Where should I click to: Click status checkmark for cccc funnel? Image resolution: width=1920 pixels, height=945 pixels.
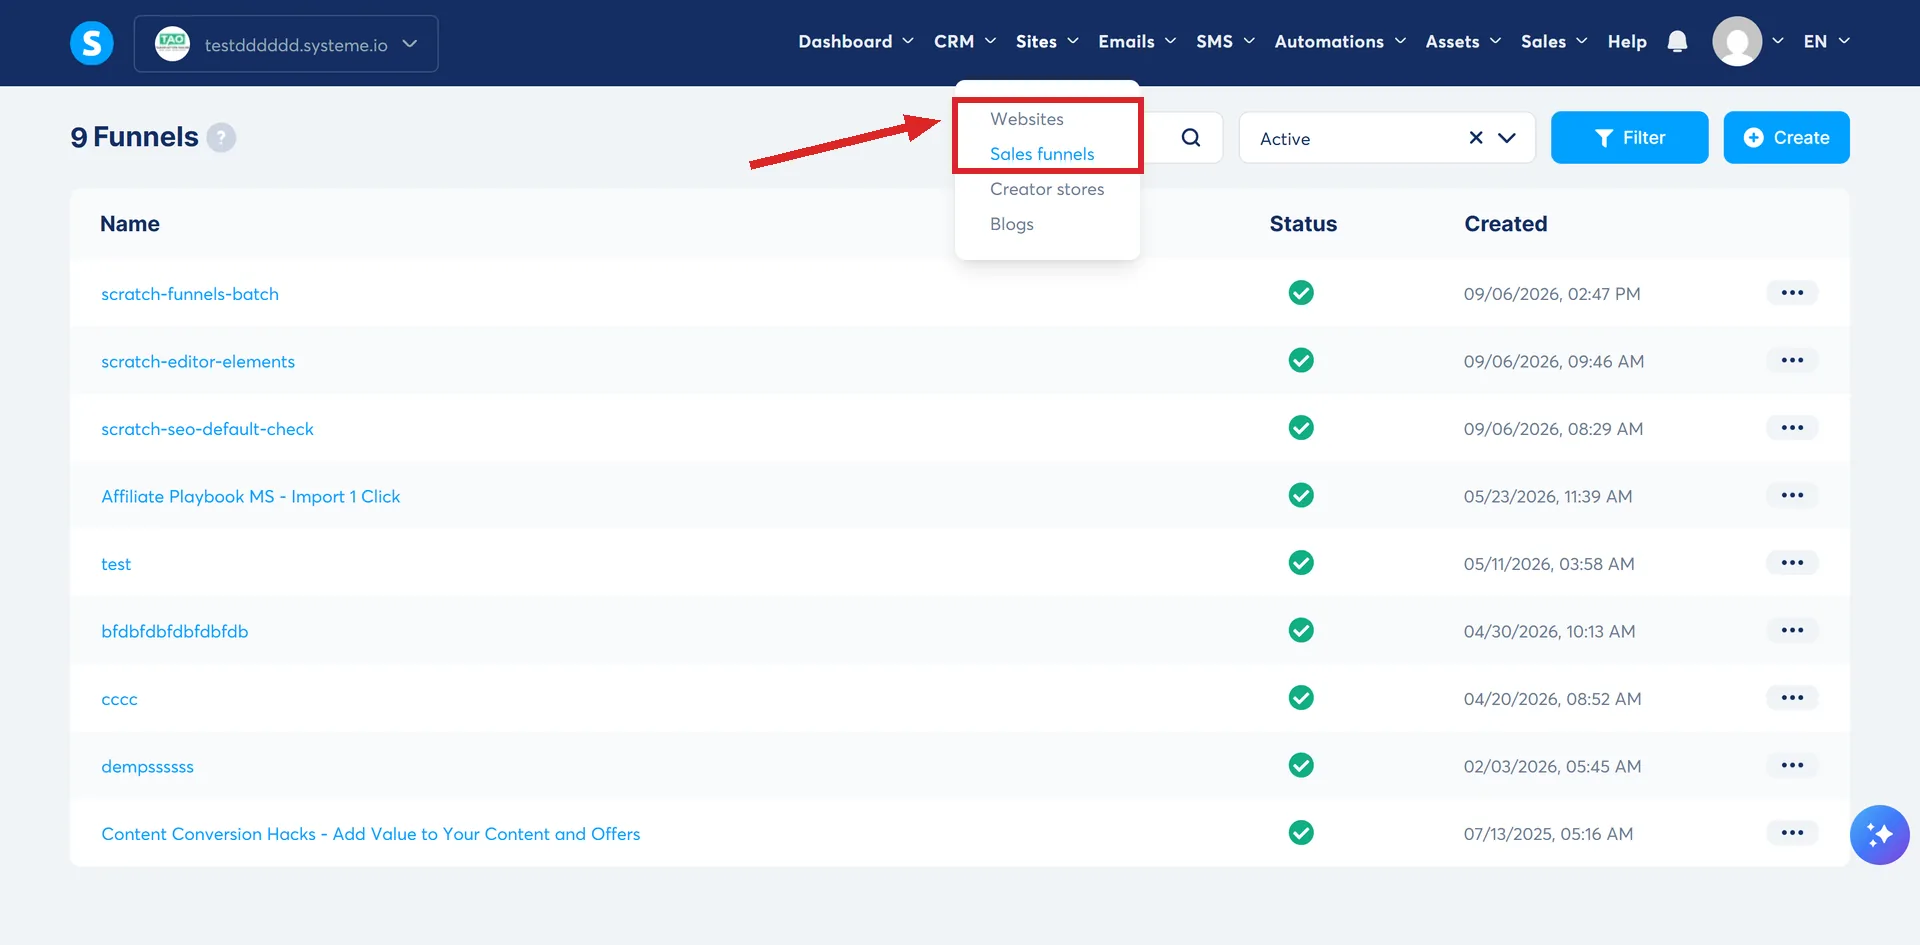1301,698
